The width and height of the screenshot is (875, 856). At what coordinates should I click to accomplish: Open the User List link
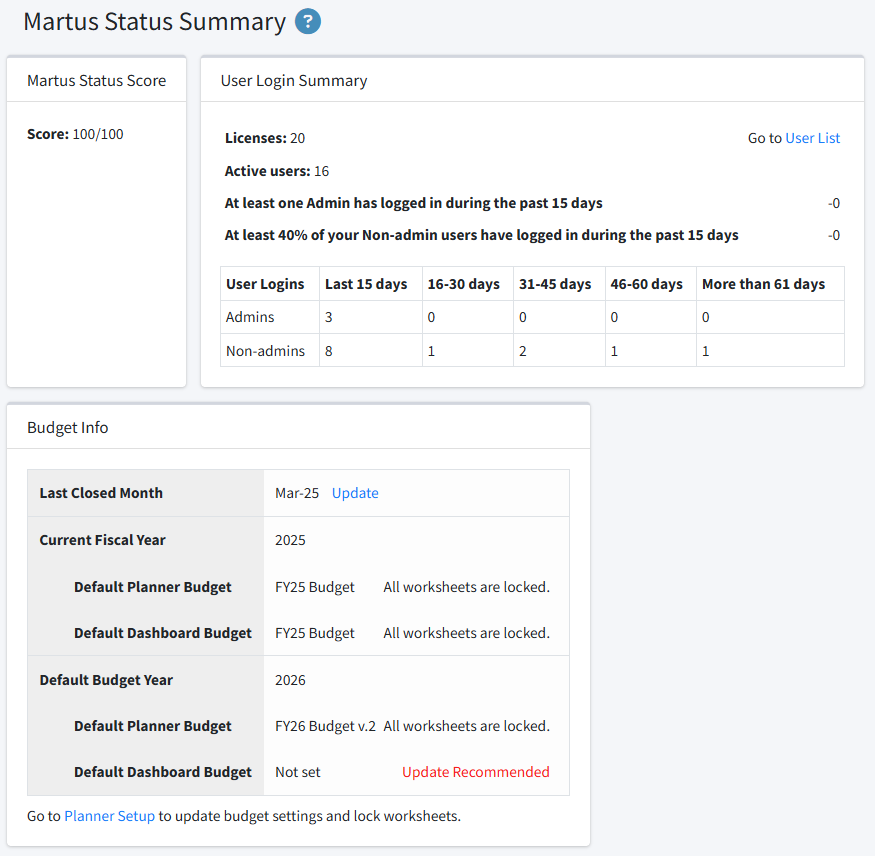click(812, 138)
